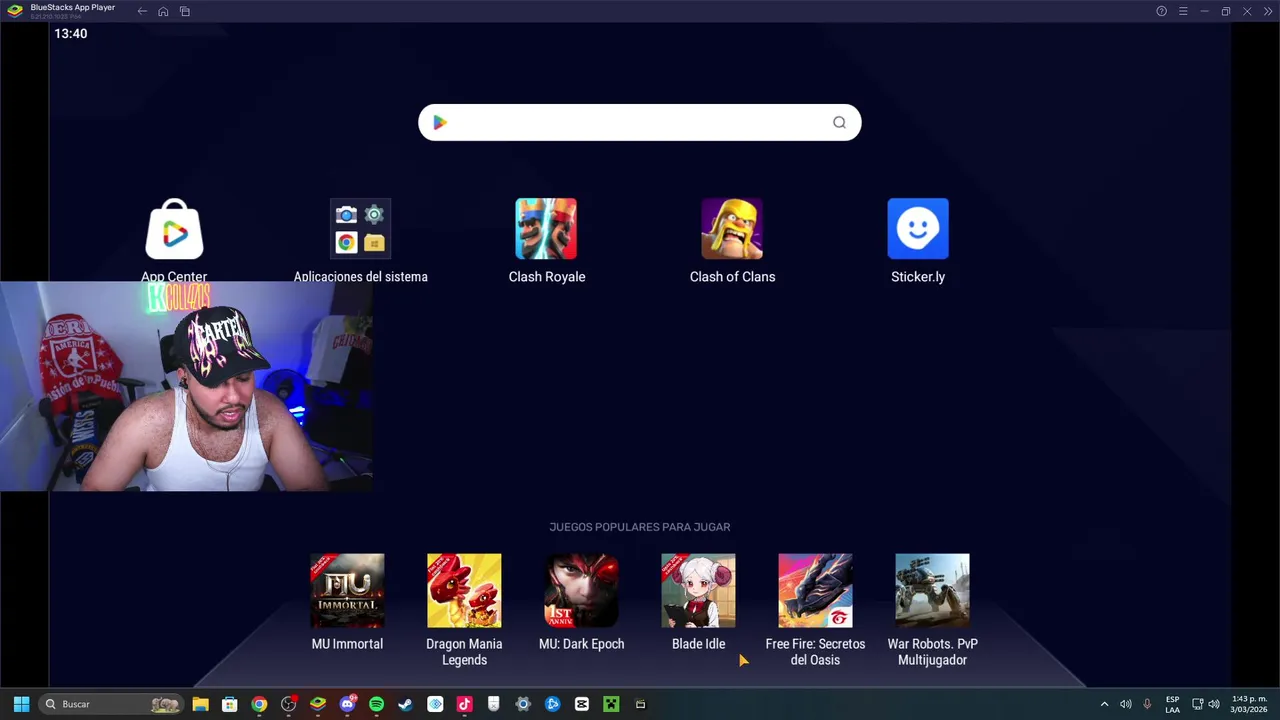Click the Google Play search field
The image size is (1280, 720).
tap(640, 122)
